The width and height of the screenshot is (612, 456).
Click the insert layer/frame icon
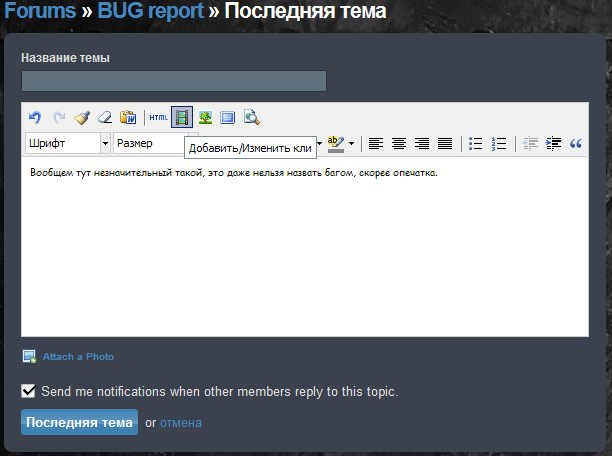click(x=228, y=118)
